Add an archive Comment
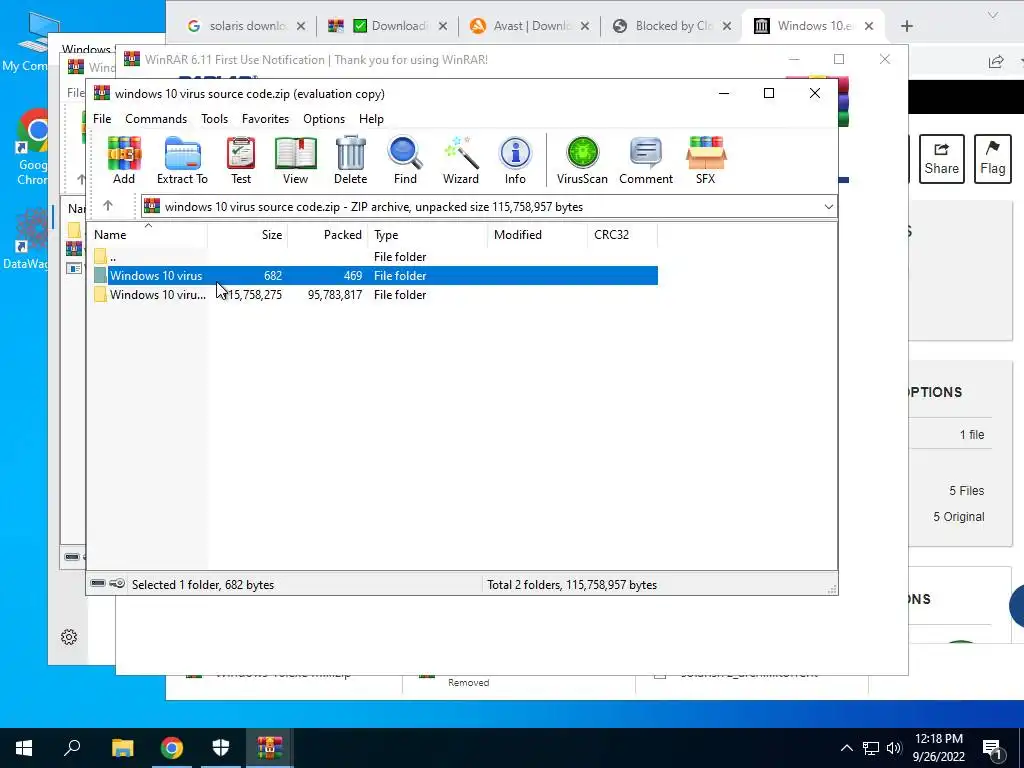The width and height of the screenshot is (1024, 768). click(x=646, y=160)
